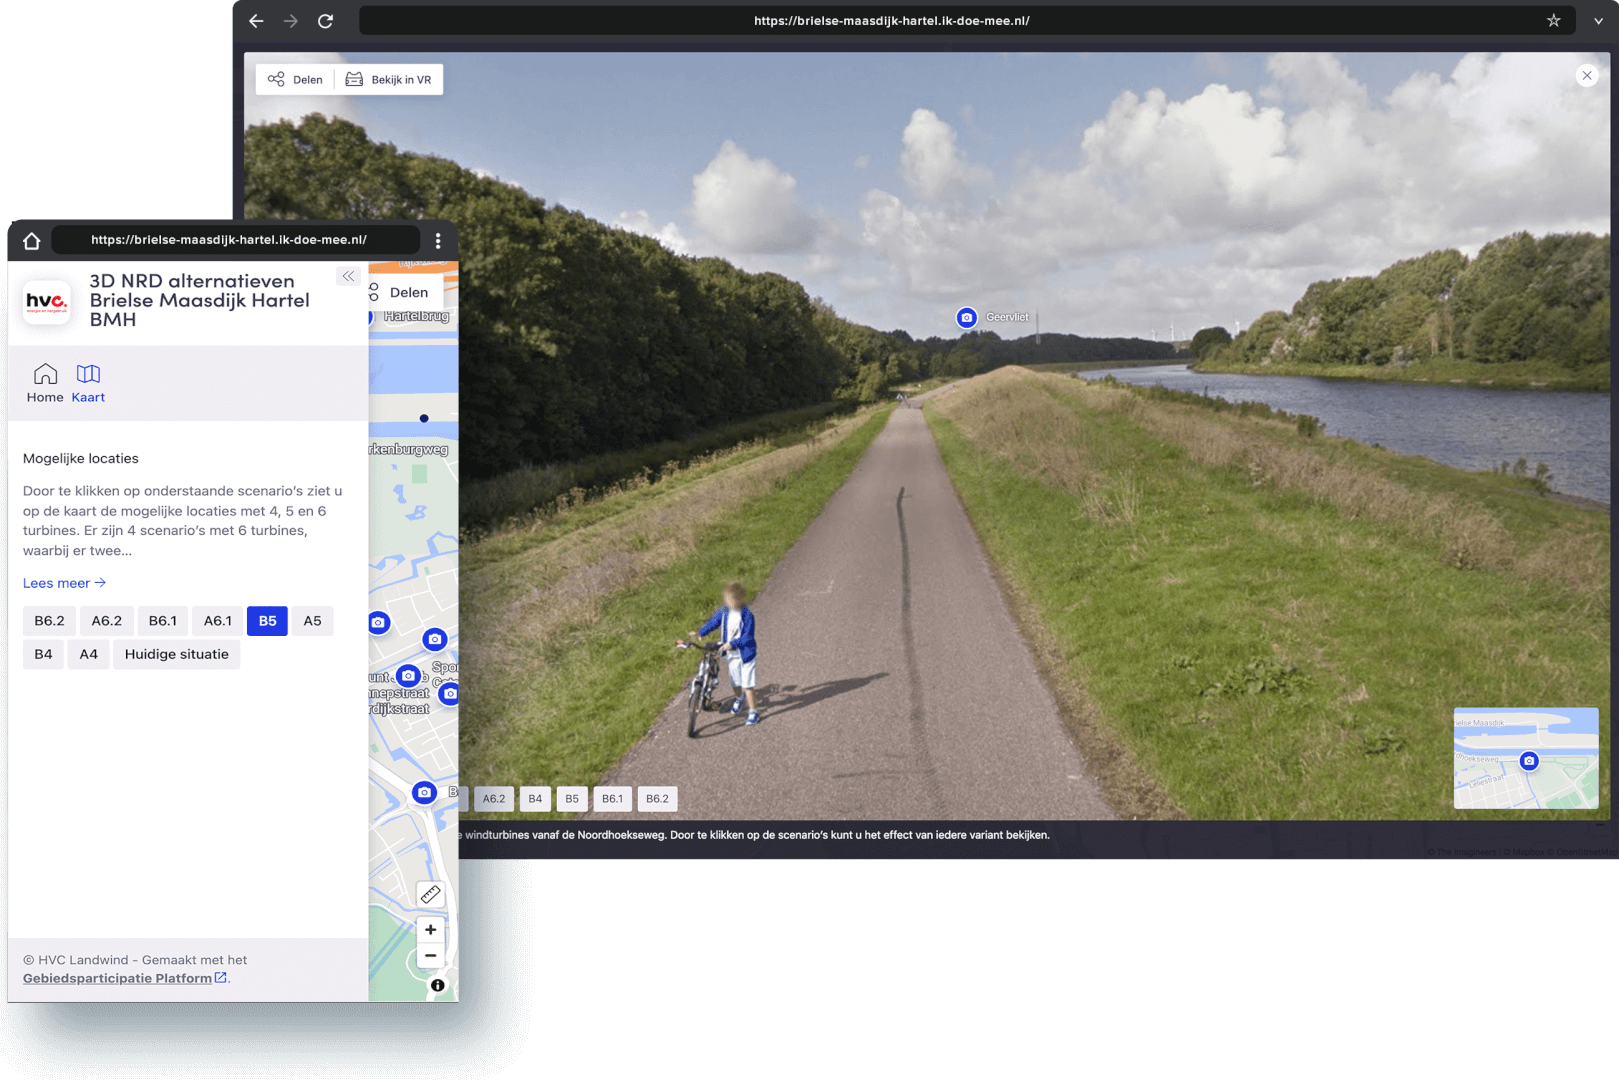Select the ruler measure tool on the map
1619x1080 pixels.
click(430, 894)
